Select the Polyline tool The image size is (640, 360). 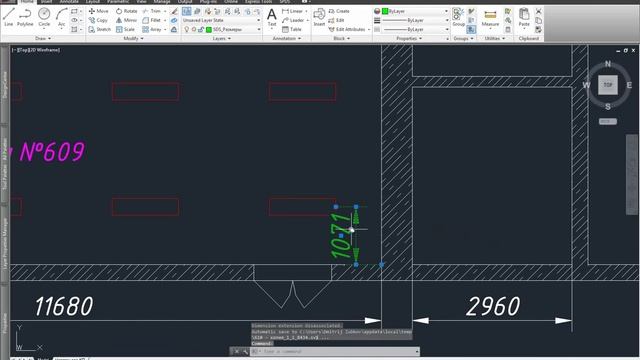(25, 17)
